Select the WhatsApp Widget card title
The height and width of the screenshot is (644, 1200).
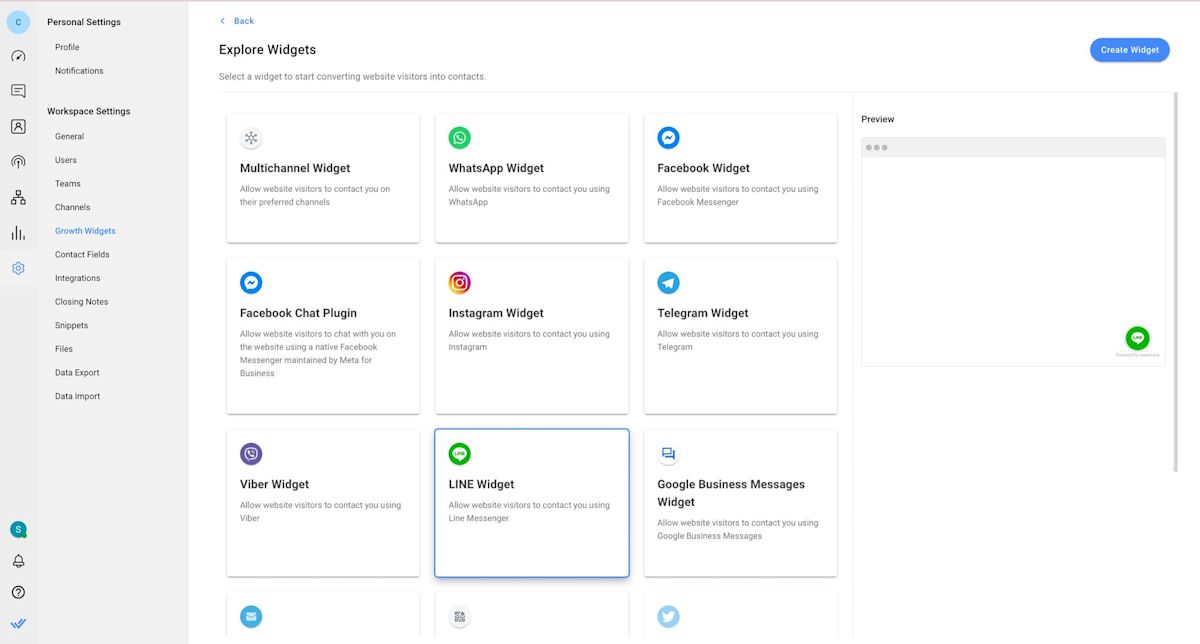click(496, 168)
